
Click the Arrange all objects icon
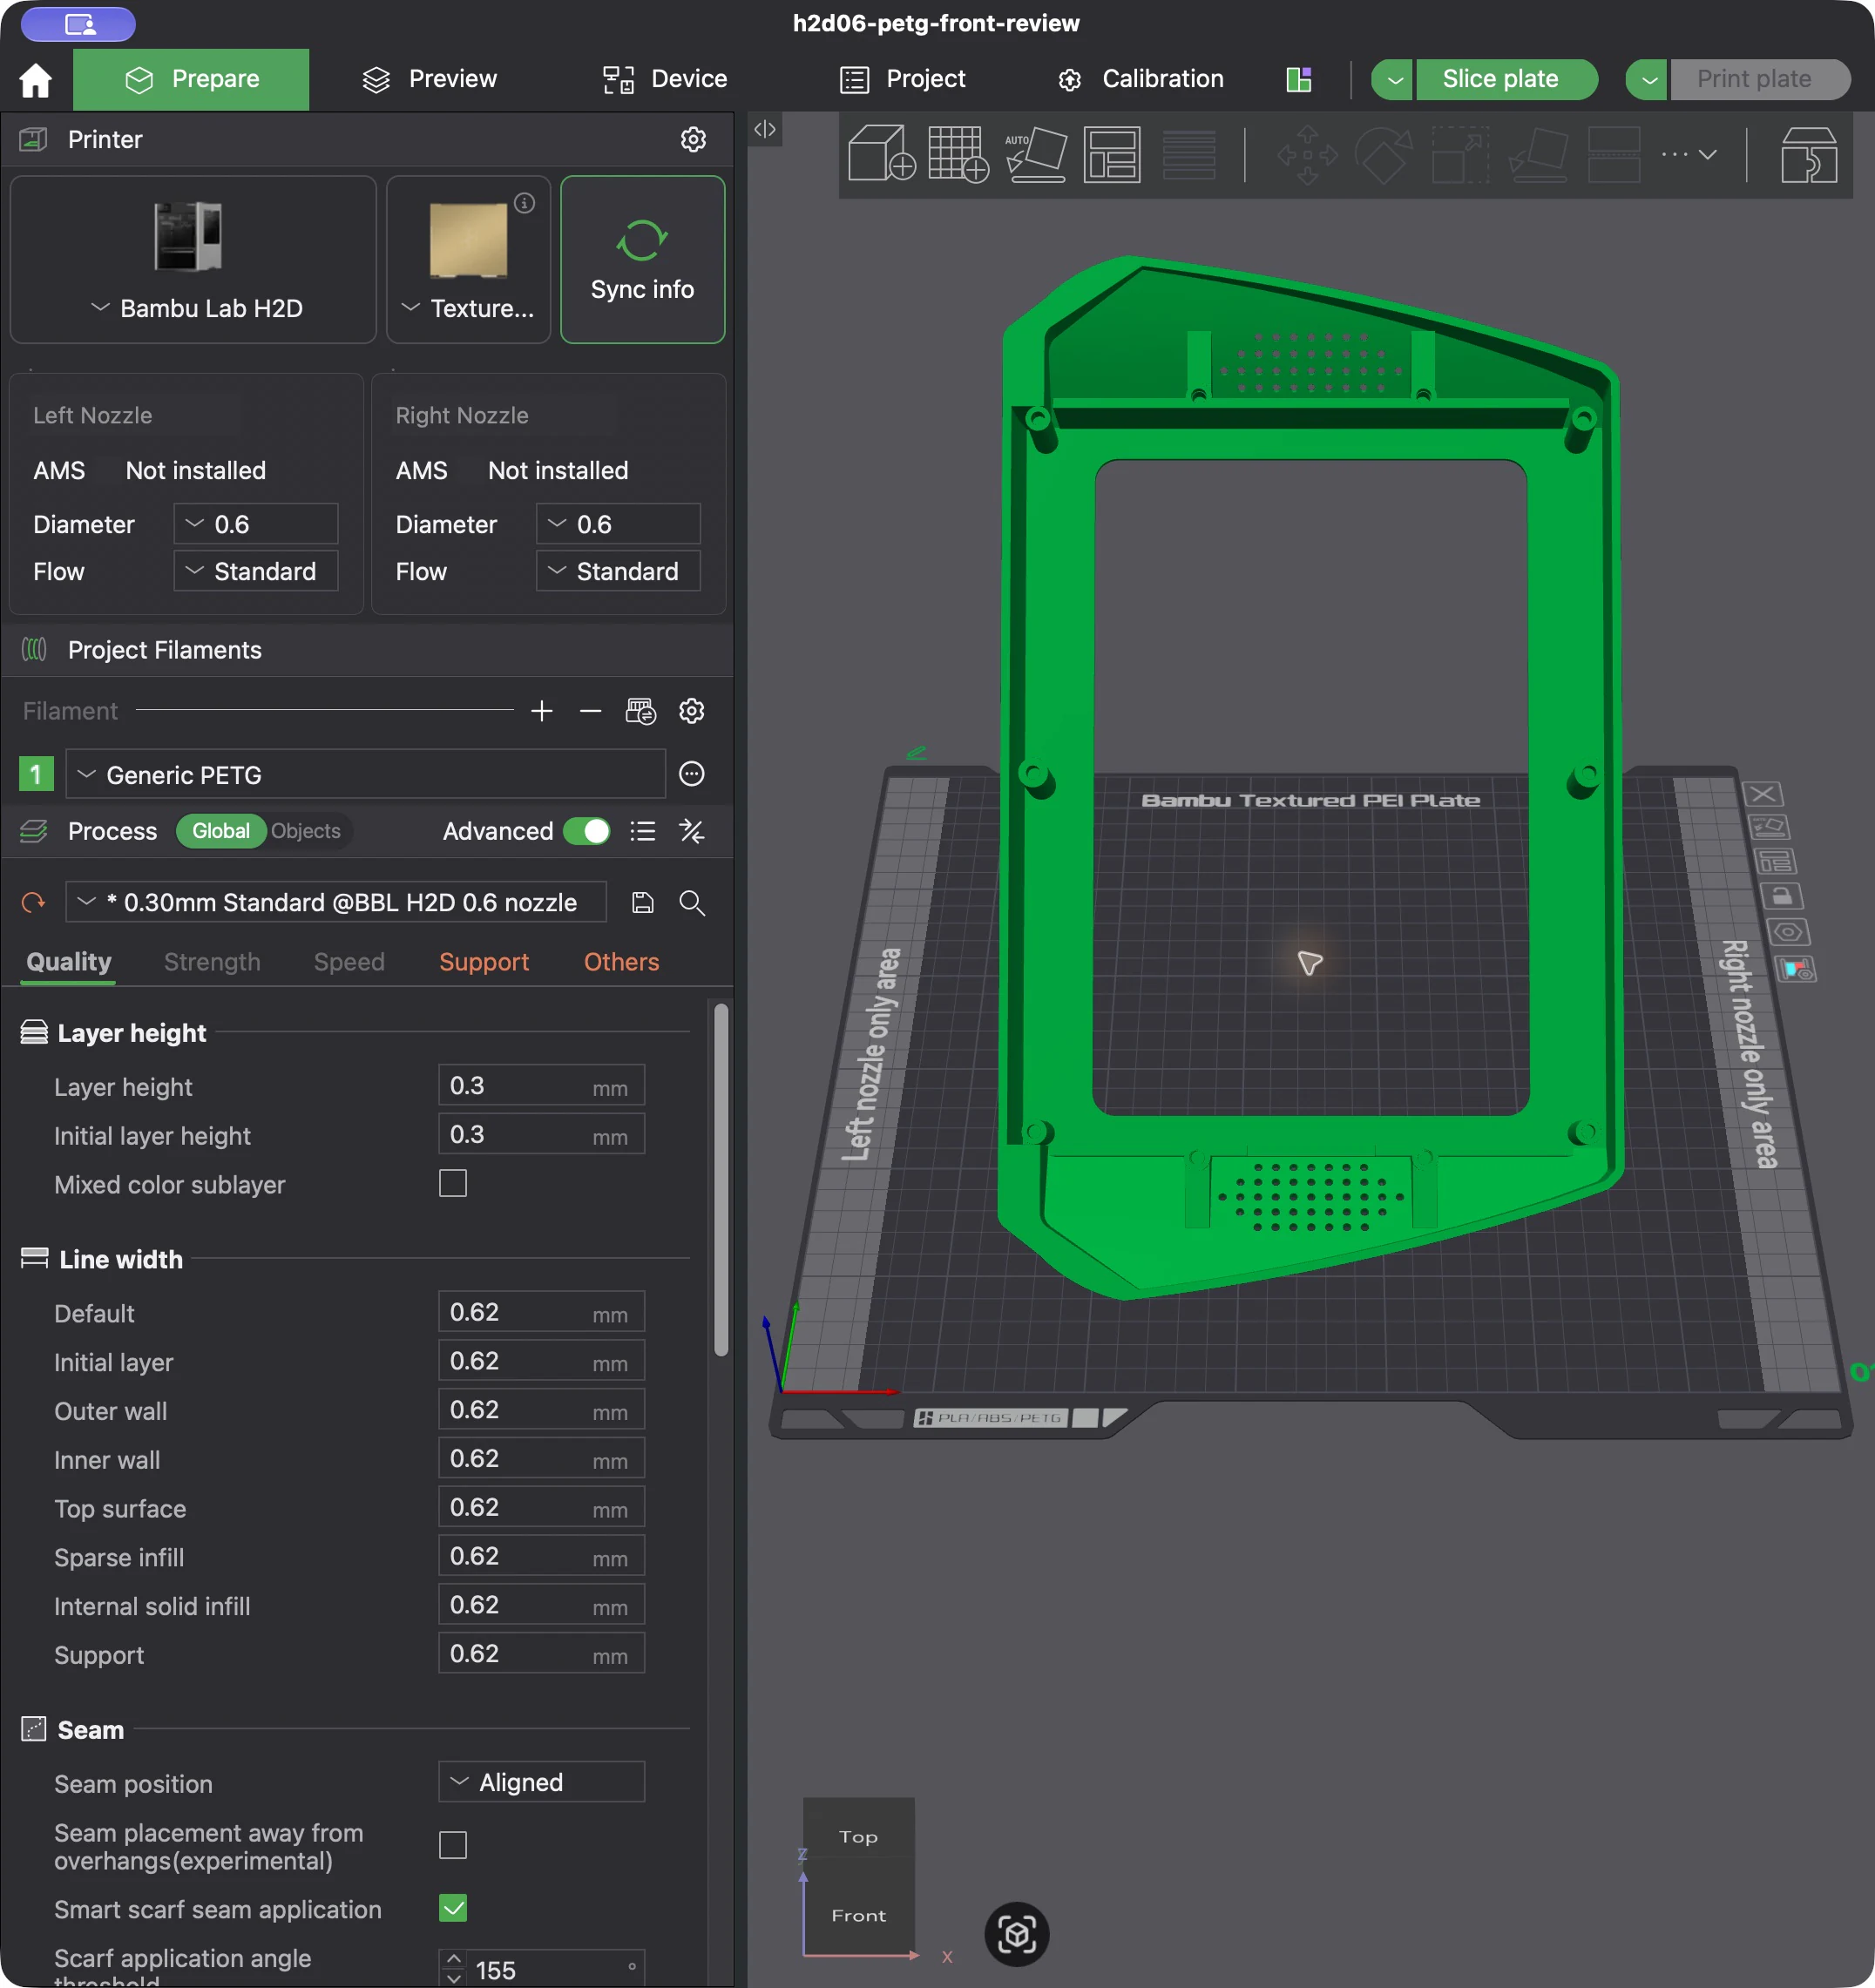pyautogui.click(x=1111, y=154)
